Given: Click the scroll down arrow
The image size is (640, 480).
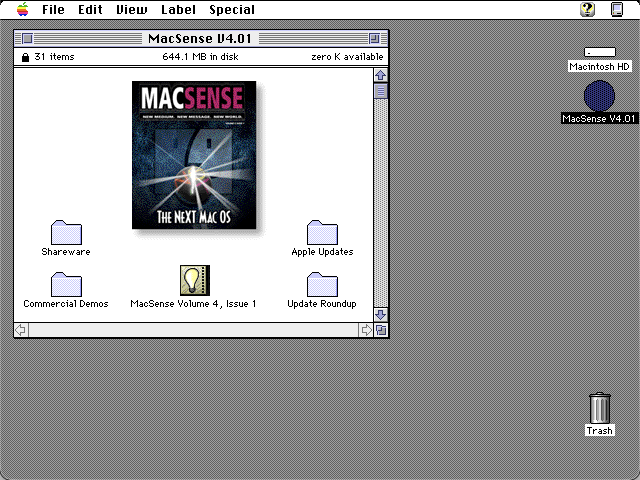Looking at the screenshot, I should pyautogui.click(x=380, y=314).
